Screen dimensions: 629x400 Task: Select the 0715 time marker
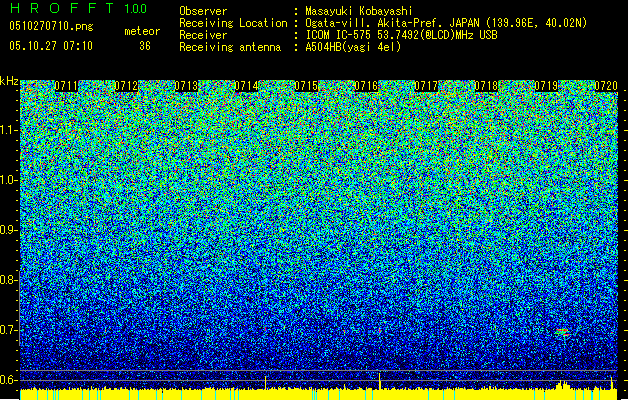point(306,86)
